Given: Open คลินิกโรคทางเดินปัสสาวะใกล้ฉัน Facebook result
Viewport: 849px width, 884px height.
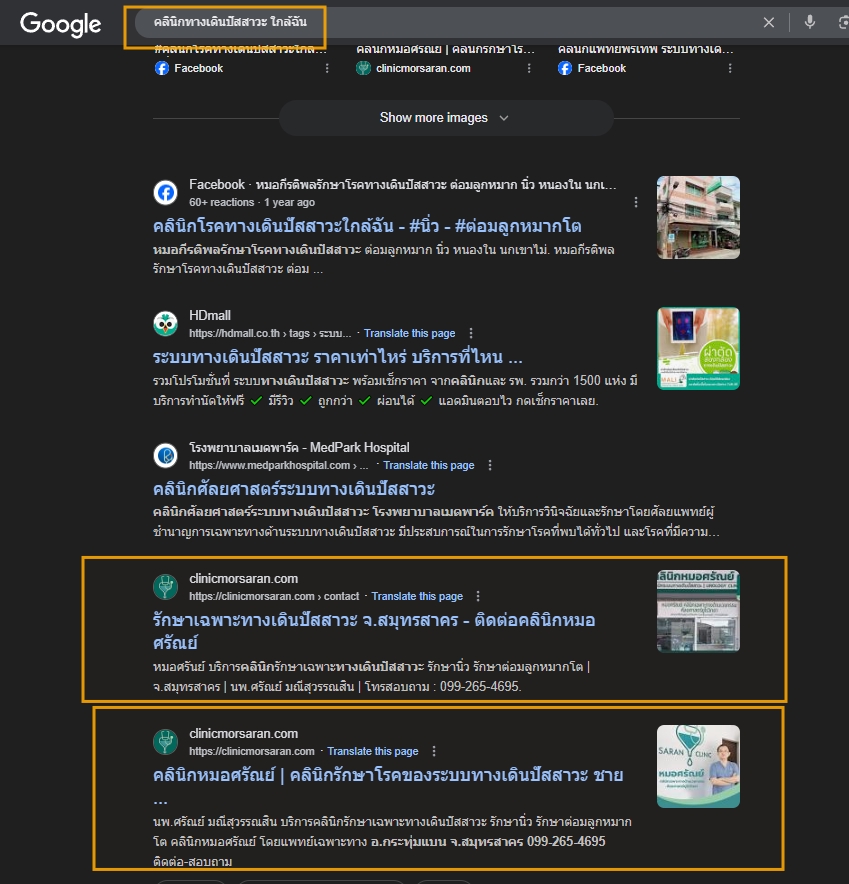Looking at the screenshot, I should (367, 226).
